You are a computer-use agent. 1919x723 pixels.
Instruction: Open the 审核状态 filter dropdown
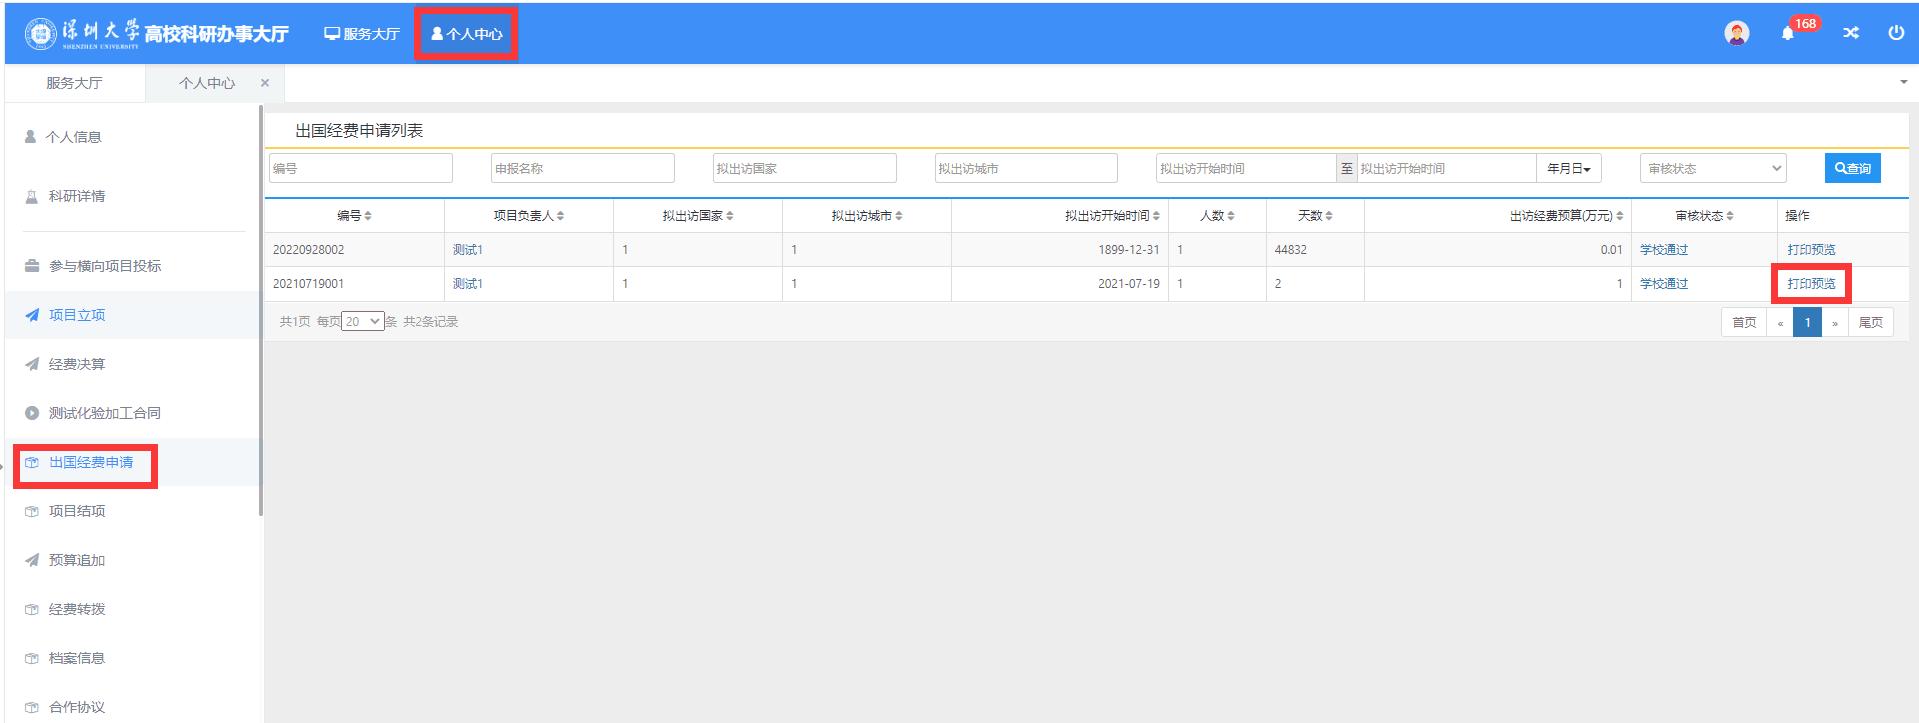pyautogui.click(x=1713, y=169)
